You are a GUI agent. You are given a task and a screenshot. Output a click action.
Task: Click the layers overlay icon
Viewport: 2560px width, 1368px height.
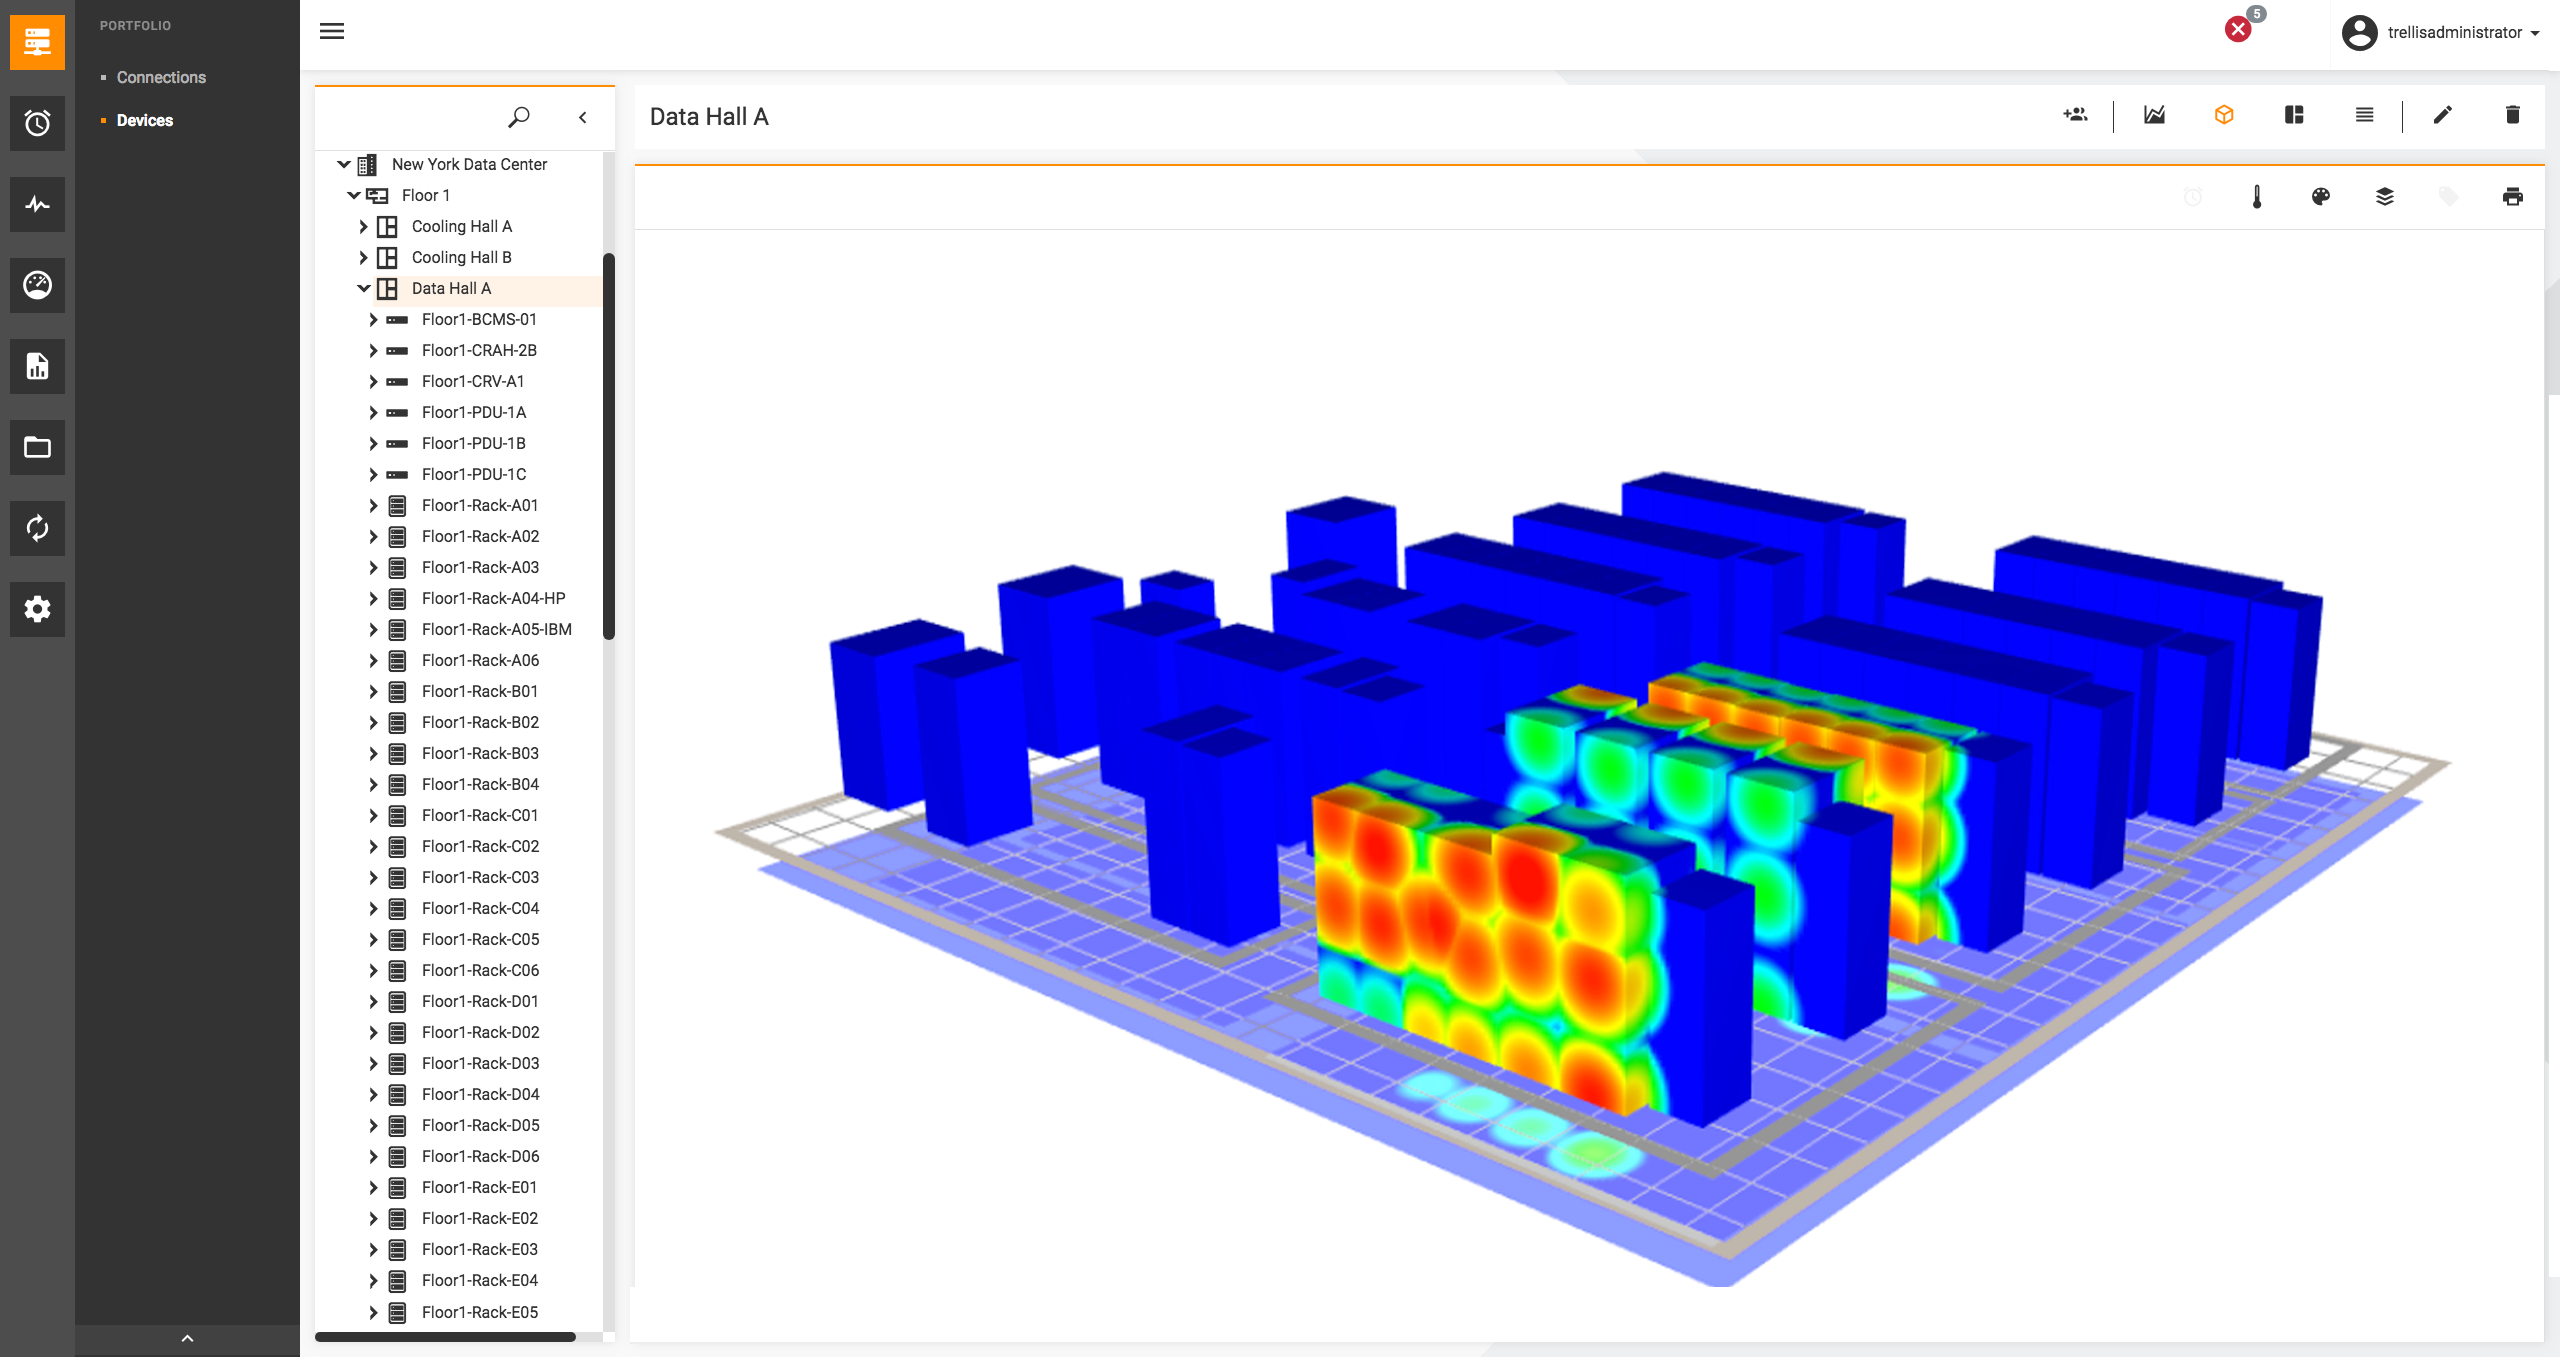pyautogui.click(x=2385, y=196)
